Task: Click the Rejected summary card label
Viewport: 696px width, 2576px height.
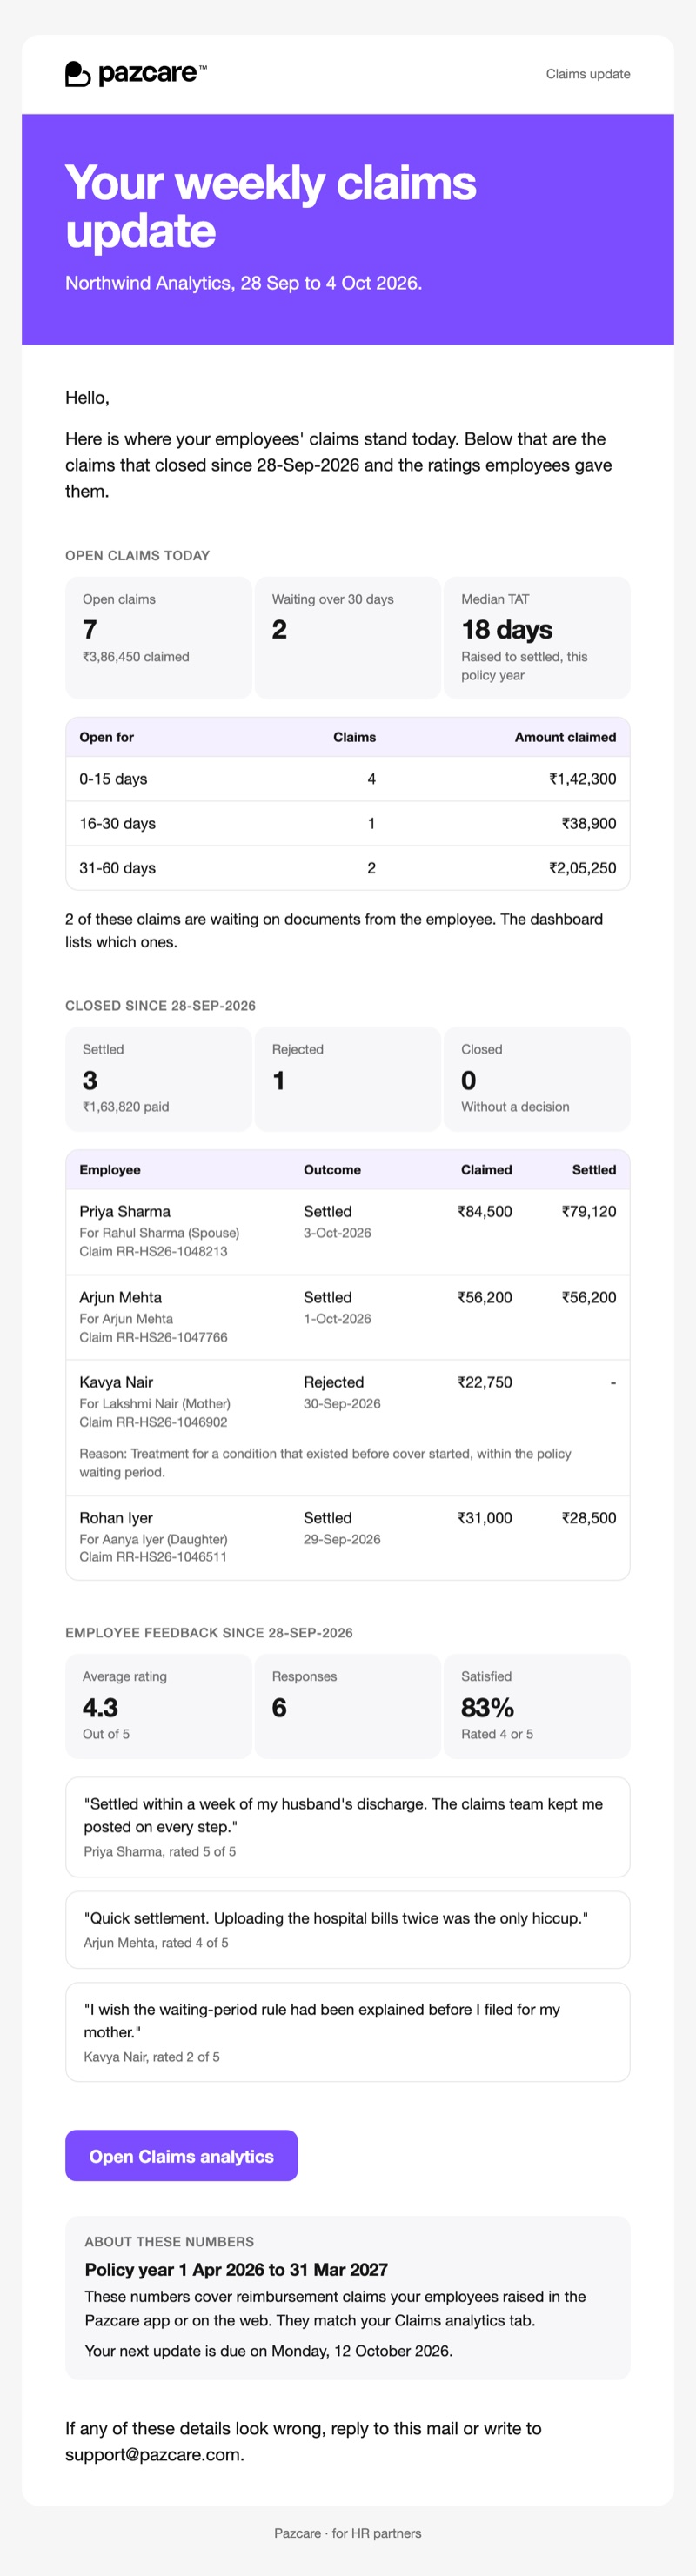Action: click(x=298, y=1049)
